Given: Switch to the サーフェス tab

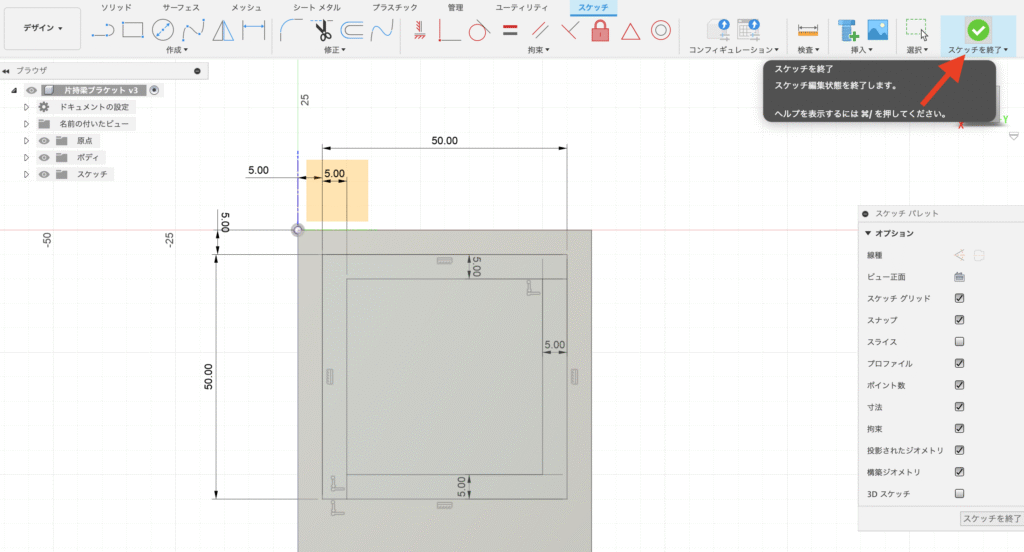Looking at the screenshot, I should pos(181,7).
